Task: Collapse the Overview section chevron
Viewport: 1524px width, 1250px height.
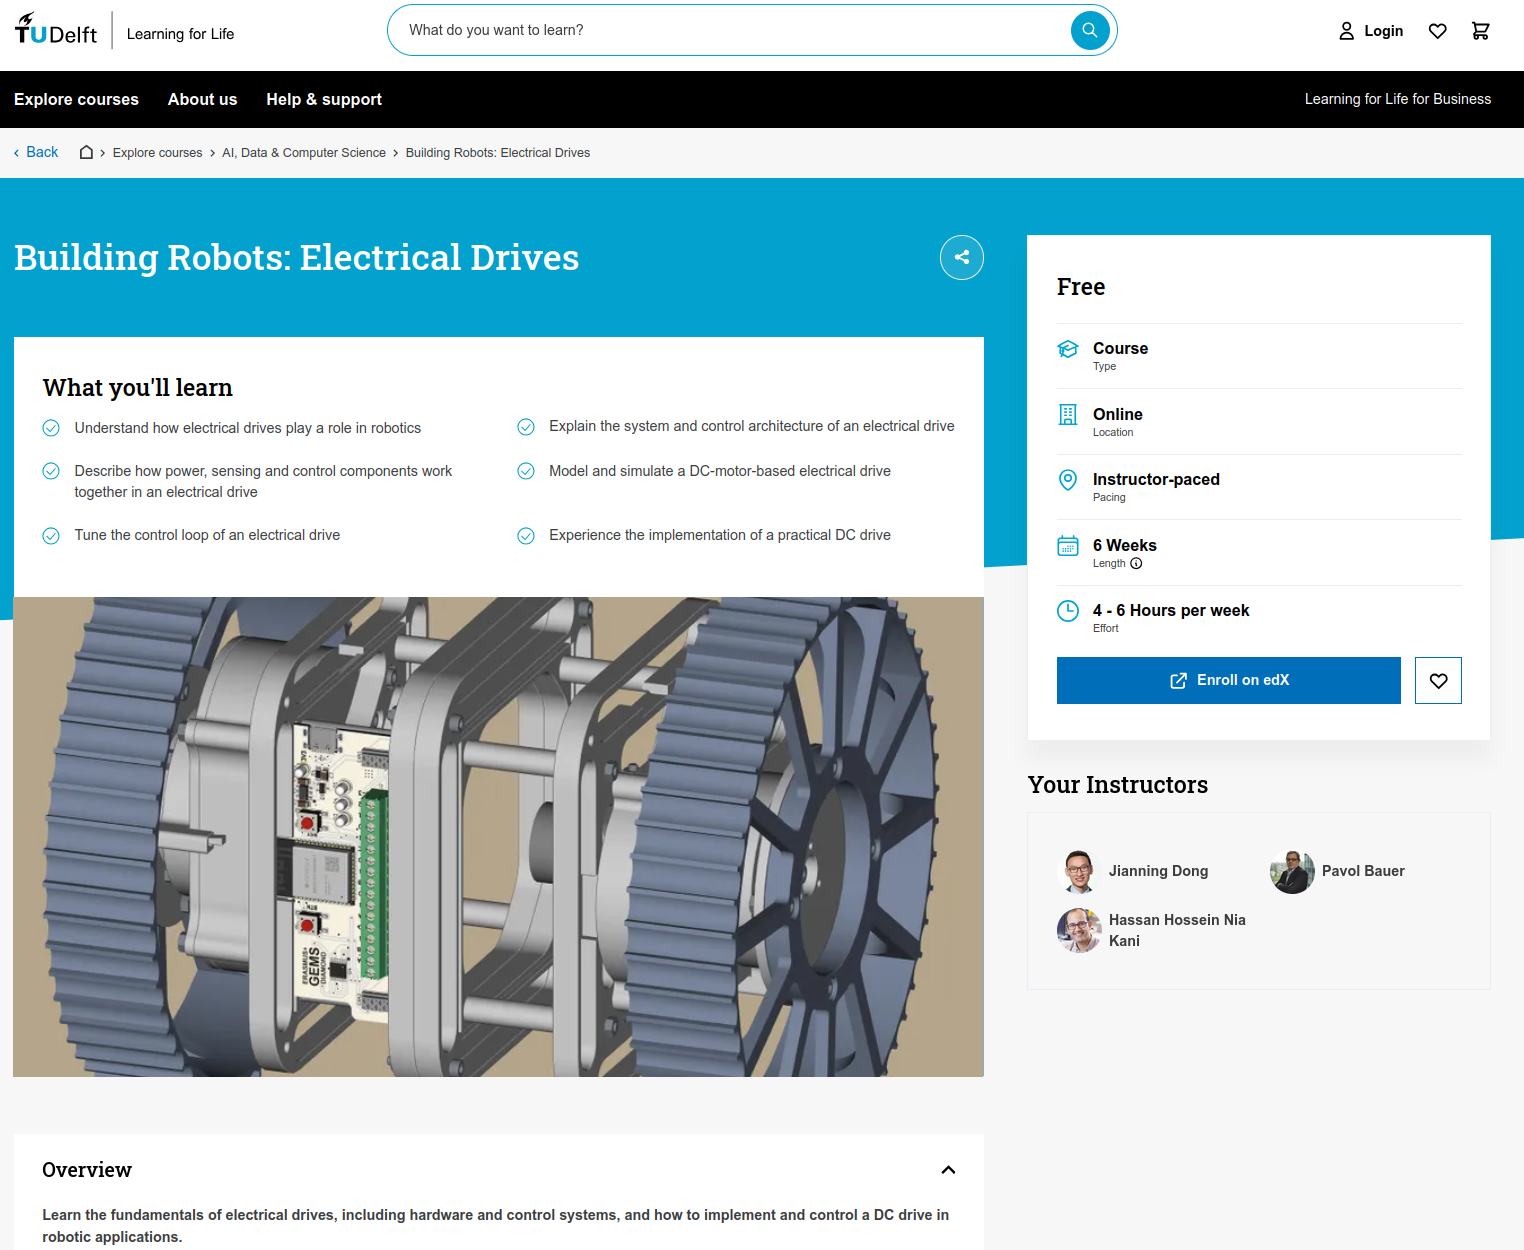Action: point(948,1170)
